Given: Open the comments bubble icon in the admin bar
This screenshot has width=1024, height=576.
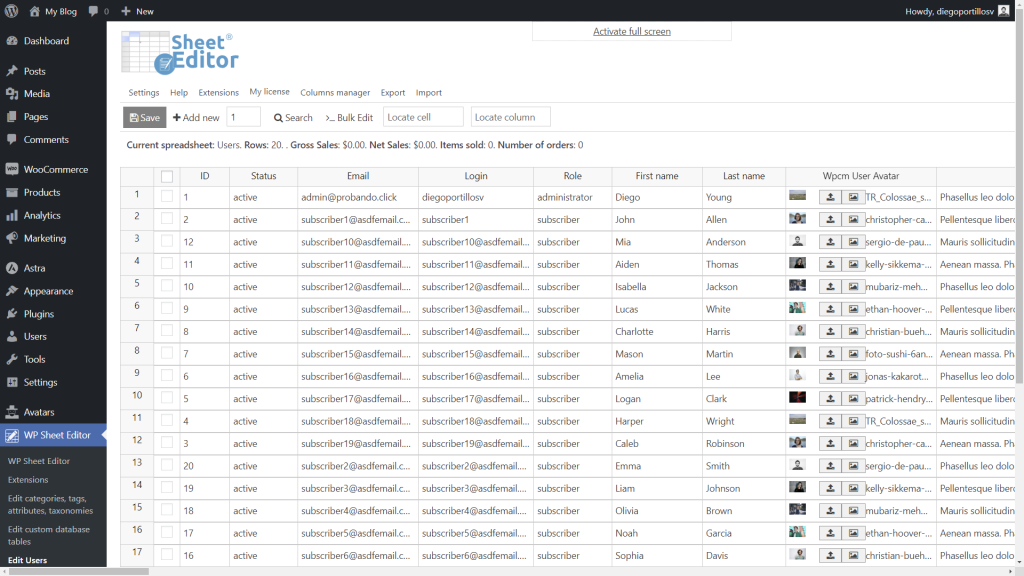Looking at the screenshot, I should pos(92,10).
